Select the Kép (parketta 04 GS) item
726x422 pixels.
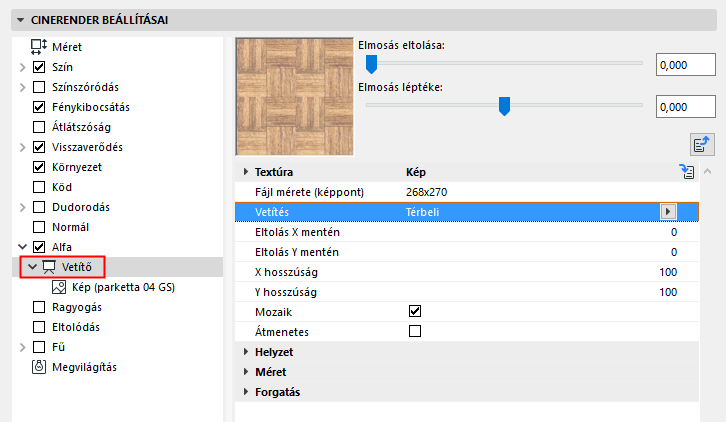[x=123, y=287]
